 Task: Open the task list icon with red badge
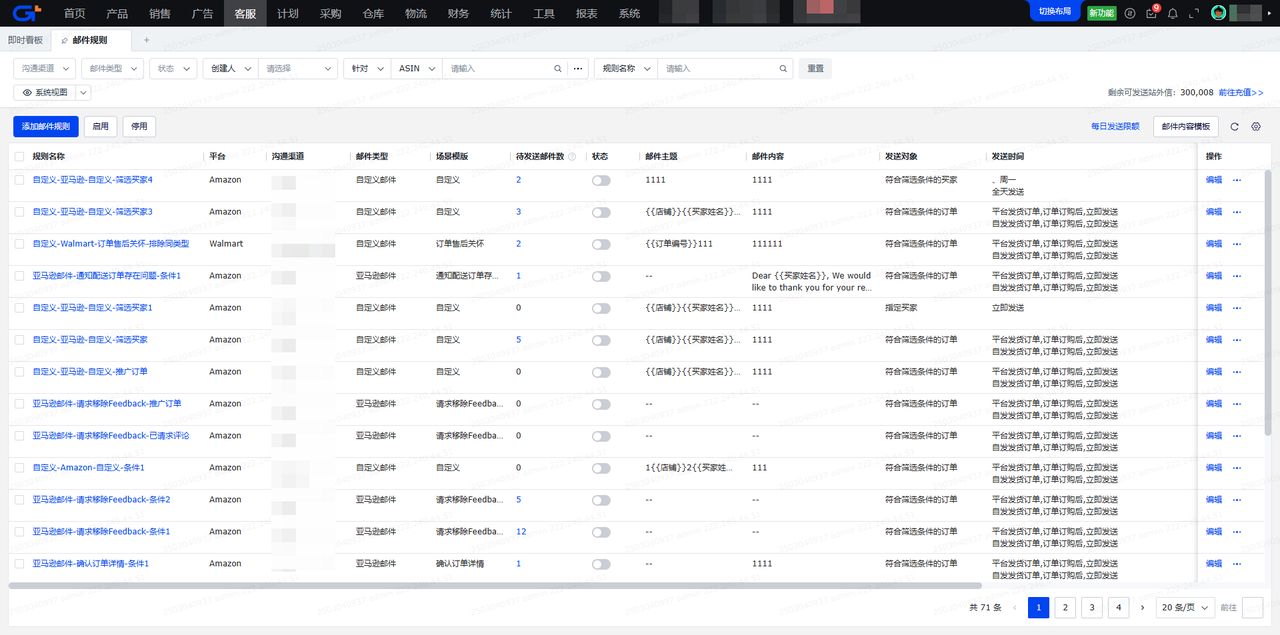[1152, 13]
